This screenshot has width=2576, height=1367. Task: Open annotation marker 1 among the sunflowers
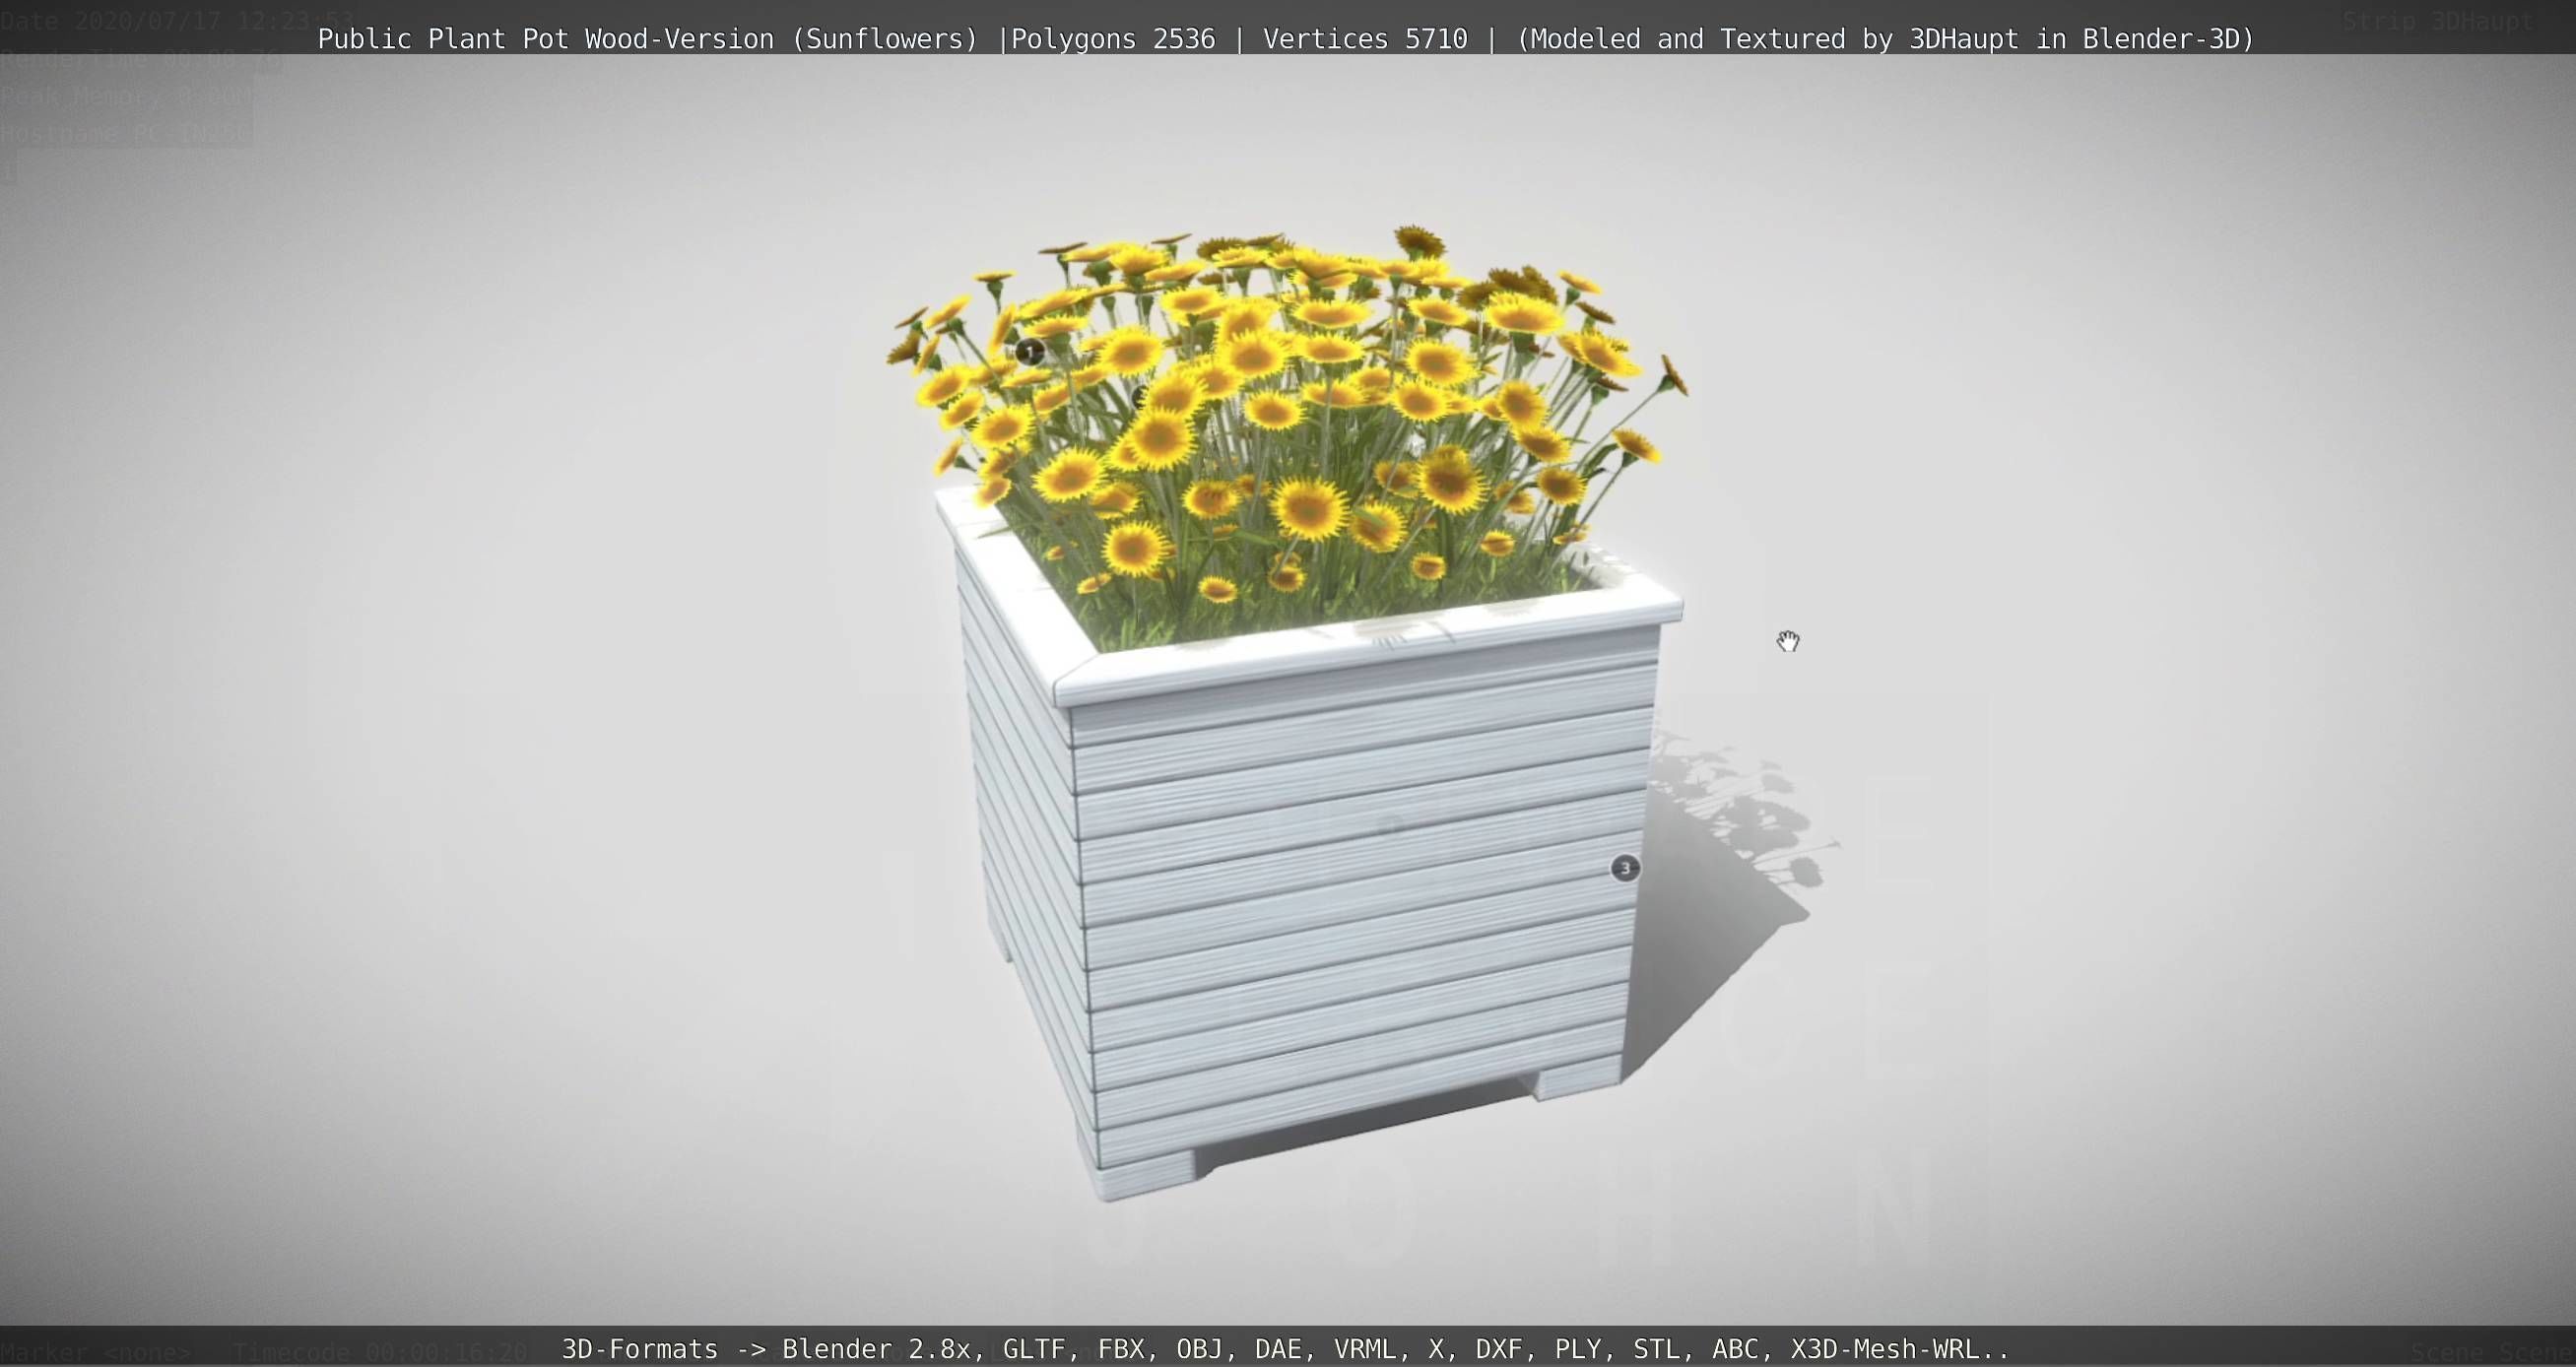click(1030, 352)
